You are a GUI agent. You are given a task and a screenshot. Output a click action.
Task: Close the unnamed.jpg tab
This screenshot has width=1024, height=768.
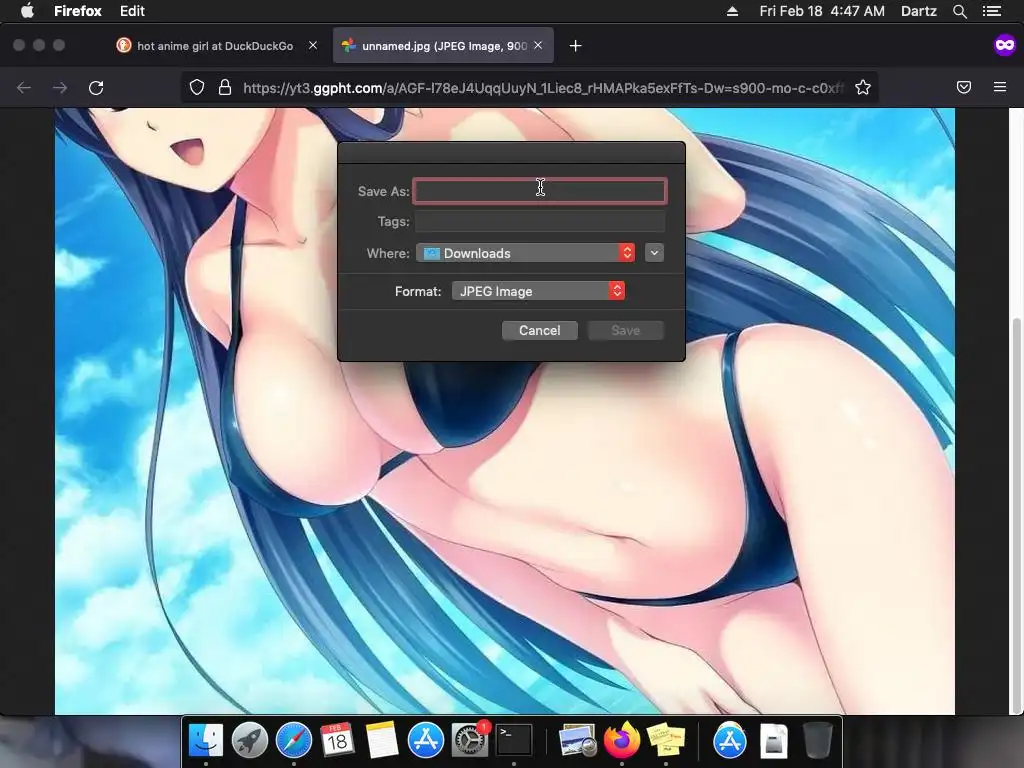538,46
